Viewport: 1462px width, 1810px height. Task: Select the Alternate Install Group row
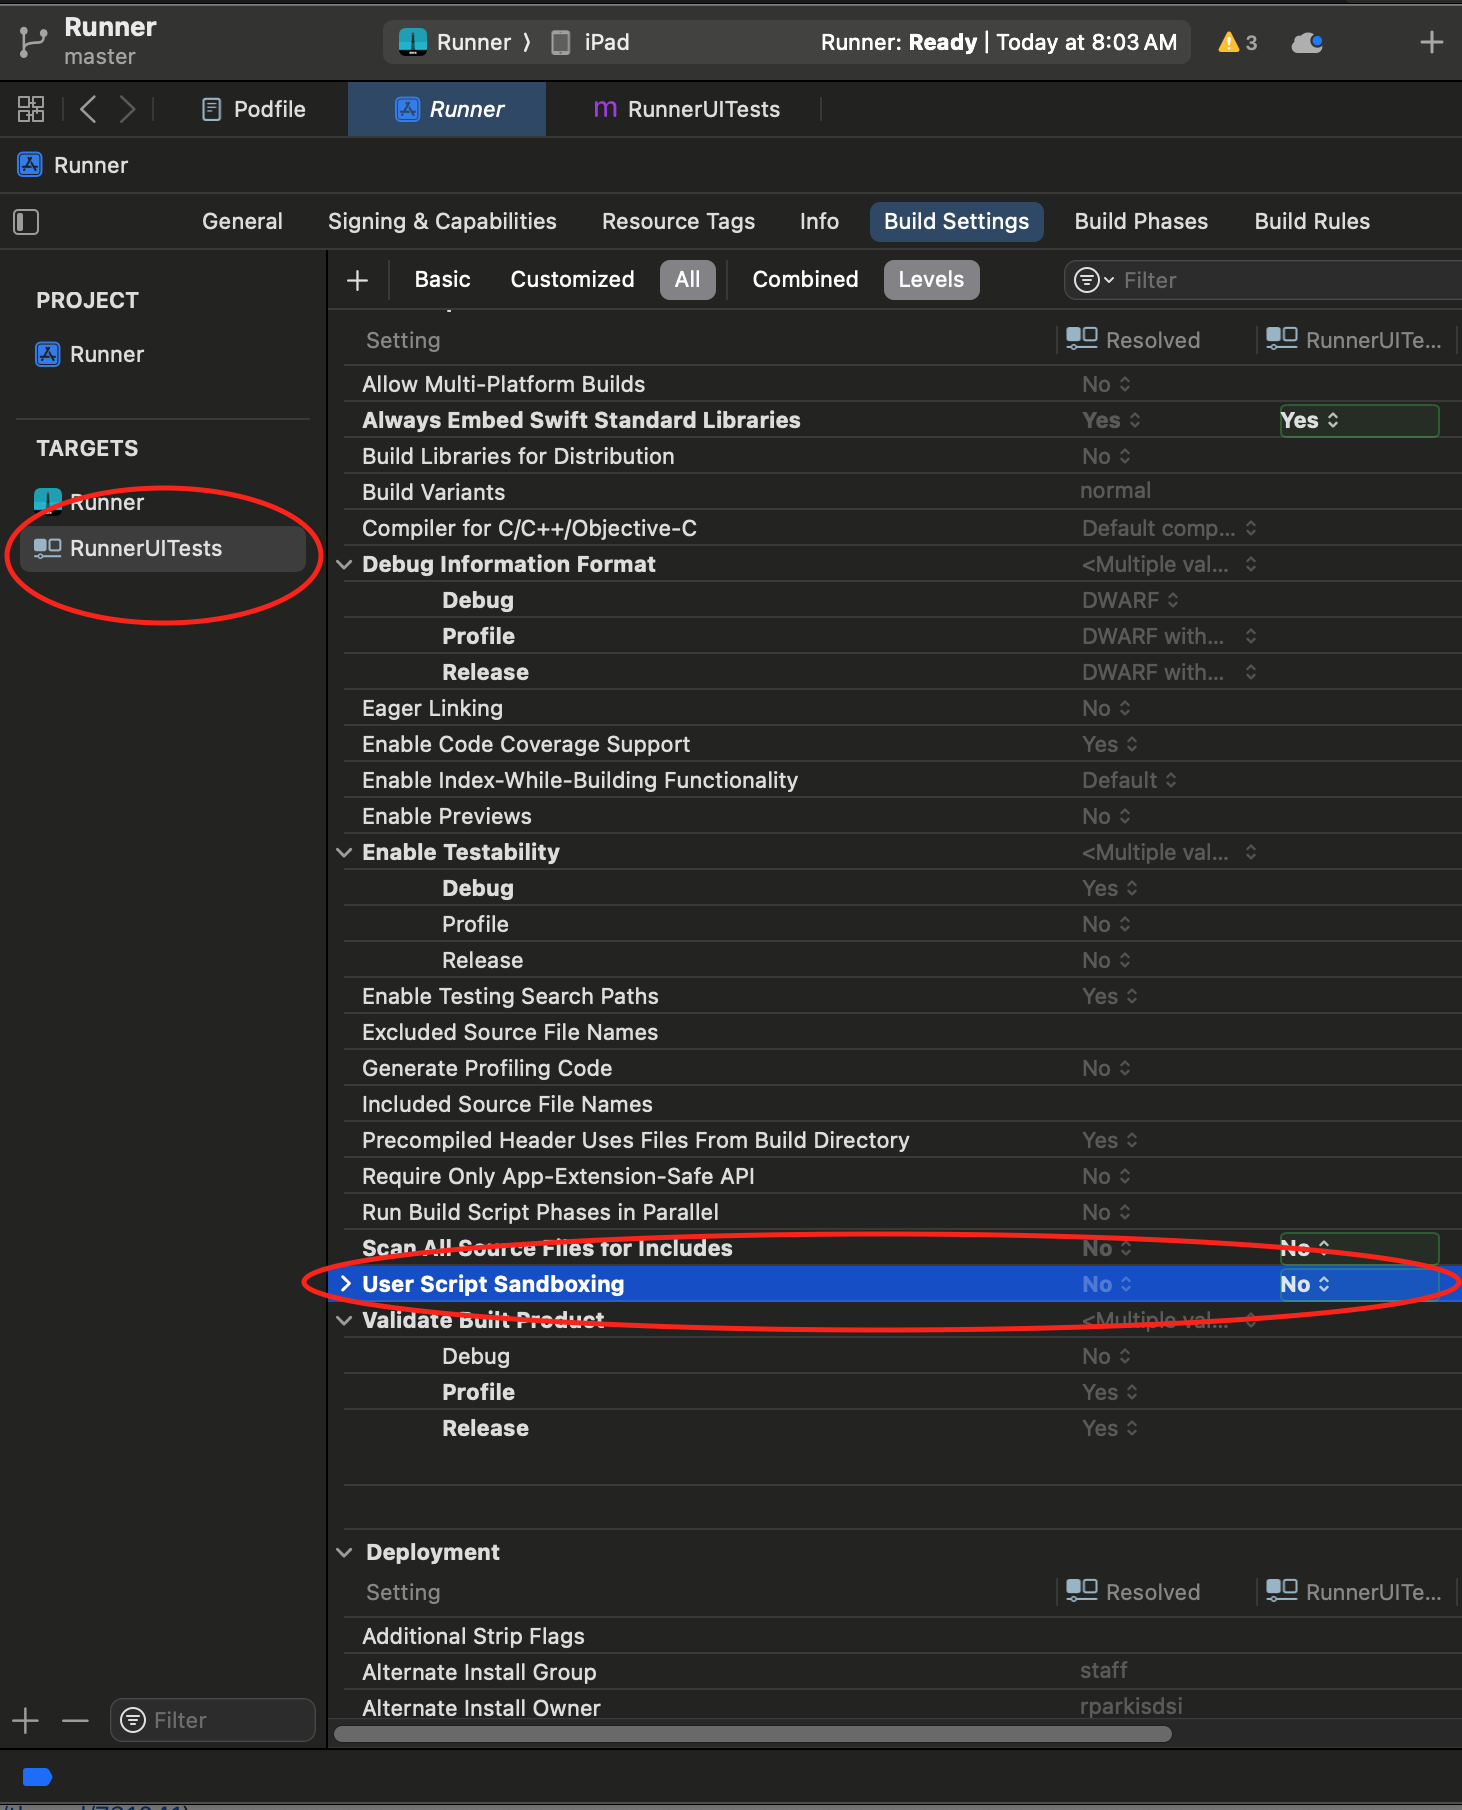902,1672
